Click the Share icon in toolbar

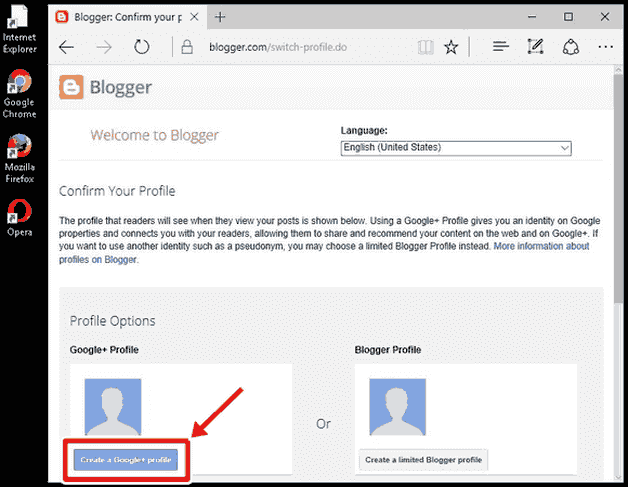click(571, 47)
